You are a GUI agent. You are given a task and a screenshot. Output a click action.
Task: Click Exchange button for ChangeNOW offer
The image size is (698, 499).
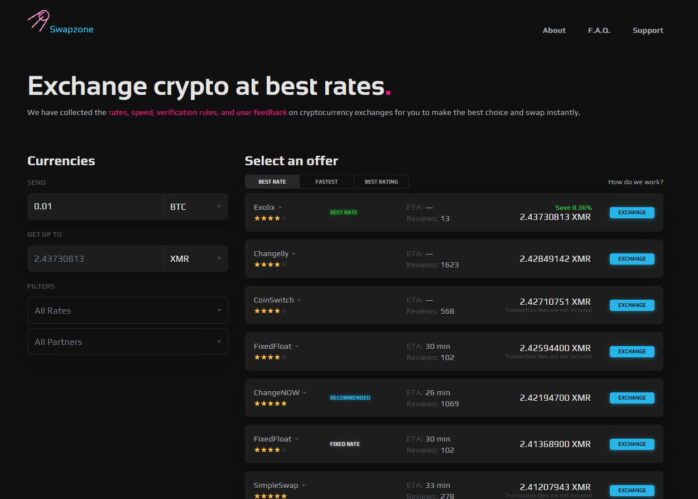click(631, 398)
